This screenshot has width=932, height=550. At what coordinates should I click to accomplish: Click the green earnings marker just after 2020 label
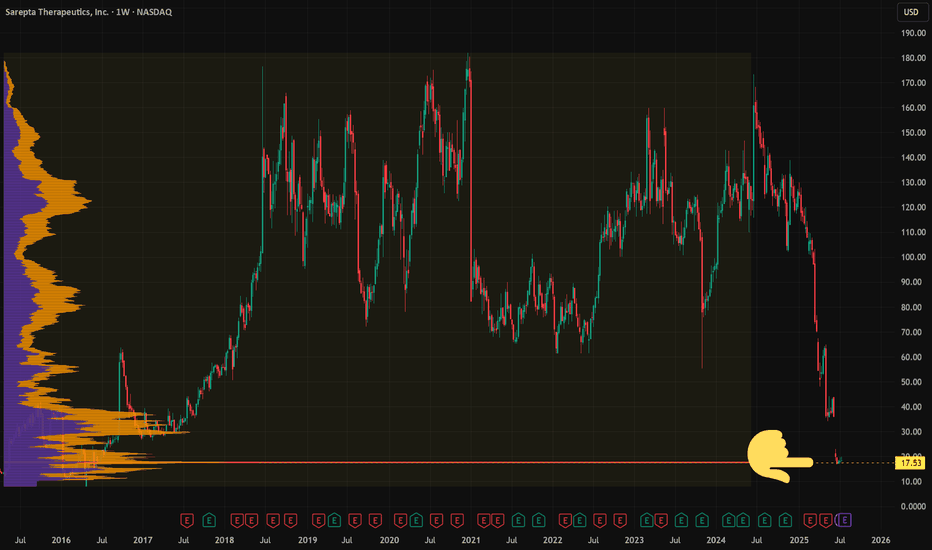coord(416,521)
